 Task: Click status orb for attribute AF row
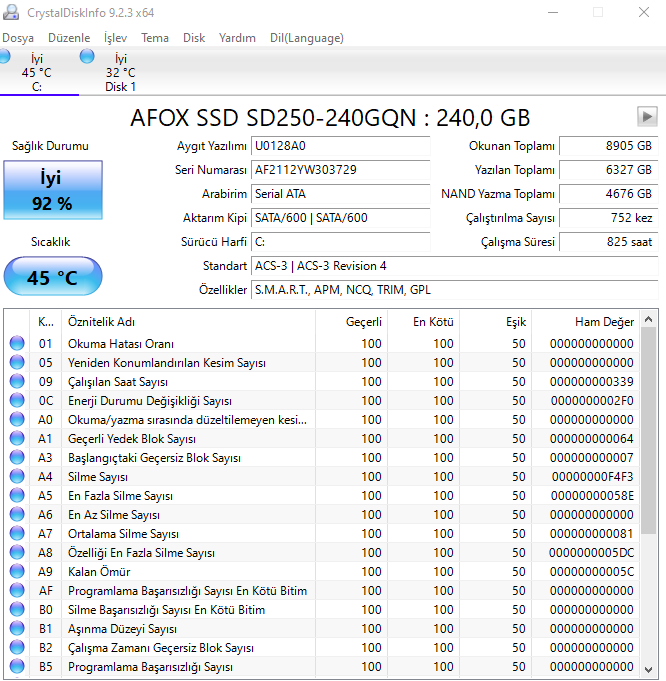[17, 590]
